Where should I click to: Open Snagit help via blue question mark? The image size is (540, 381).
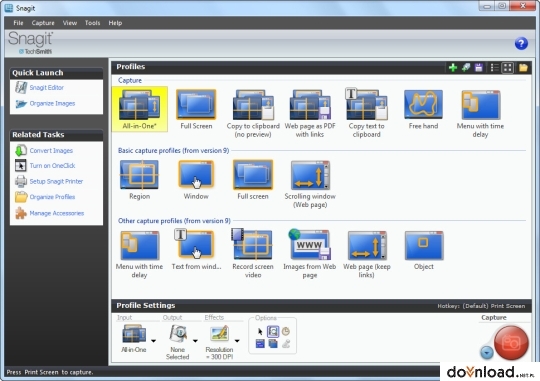click(x=521, y=44)
